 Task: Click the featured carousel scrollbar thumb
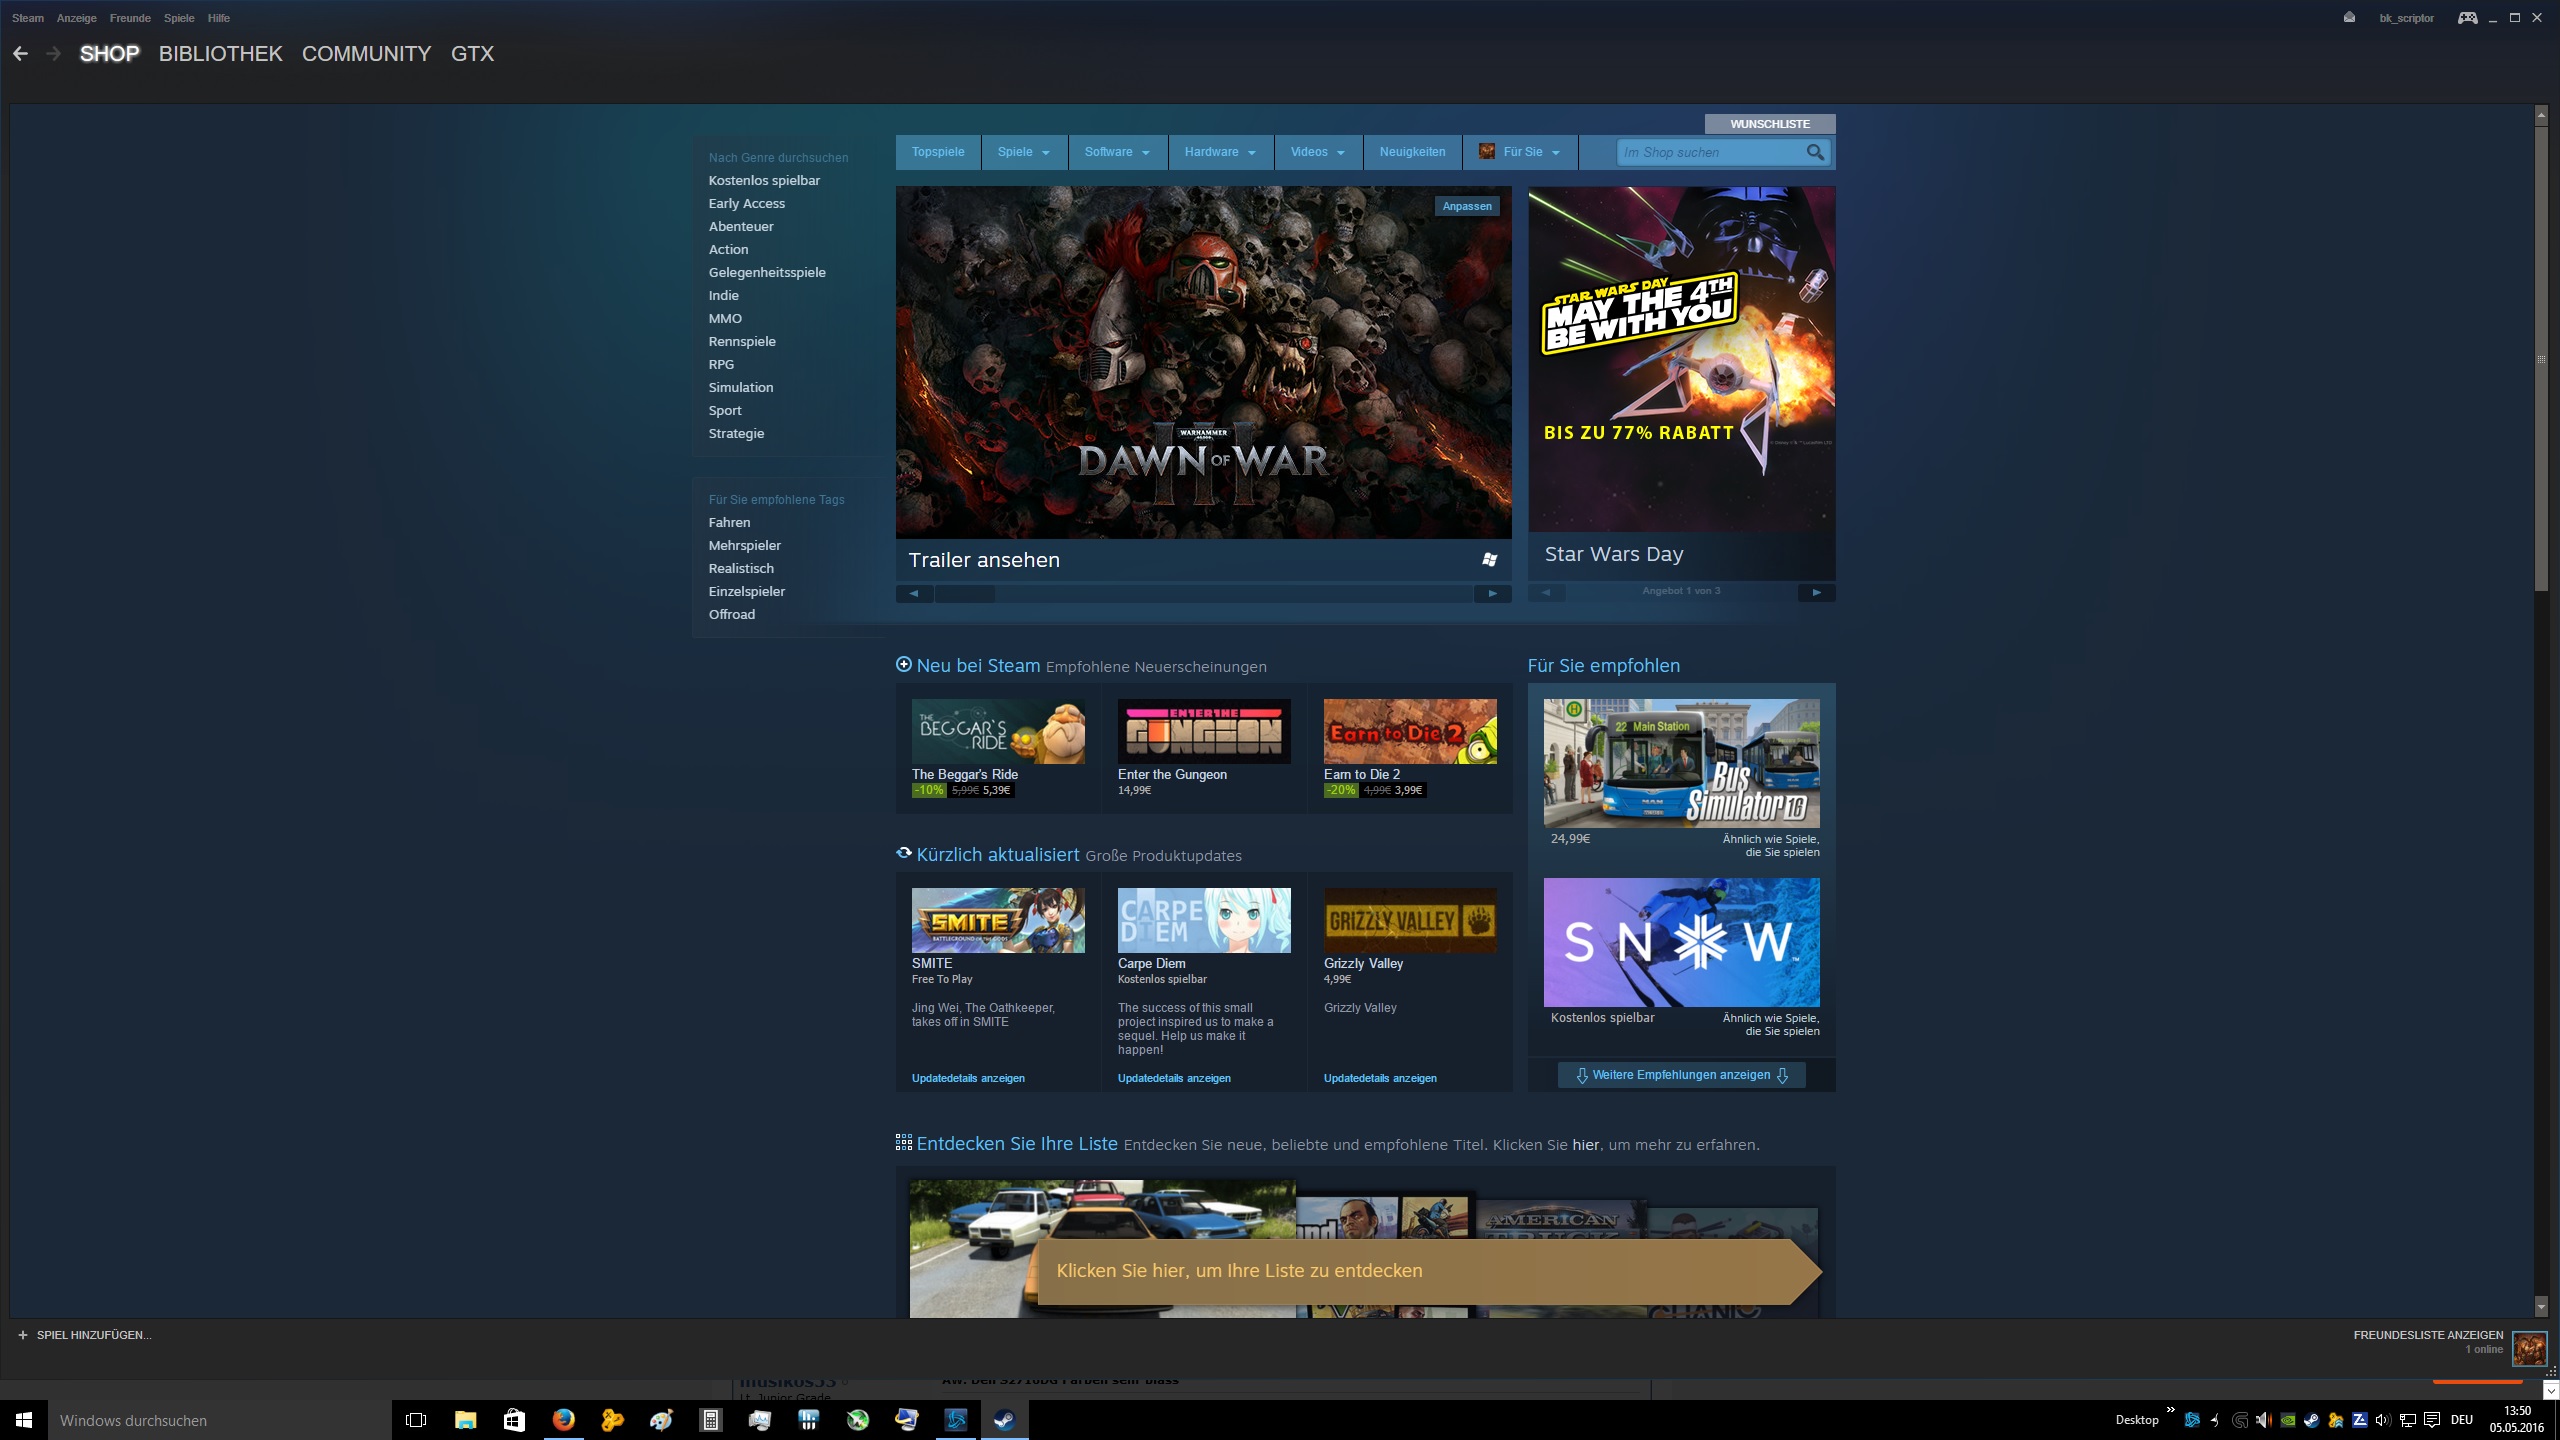[964, 593]
